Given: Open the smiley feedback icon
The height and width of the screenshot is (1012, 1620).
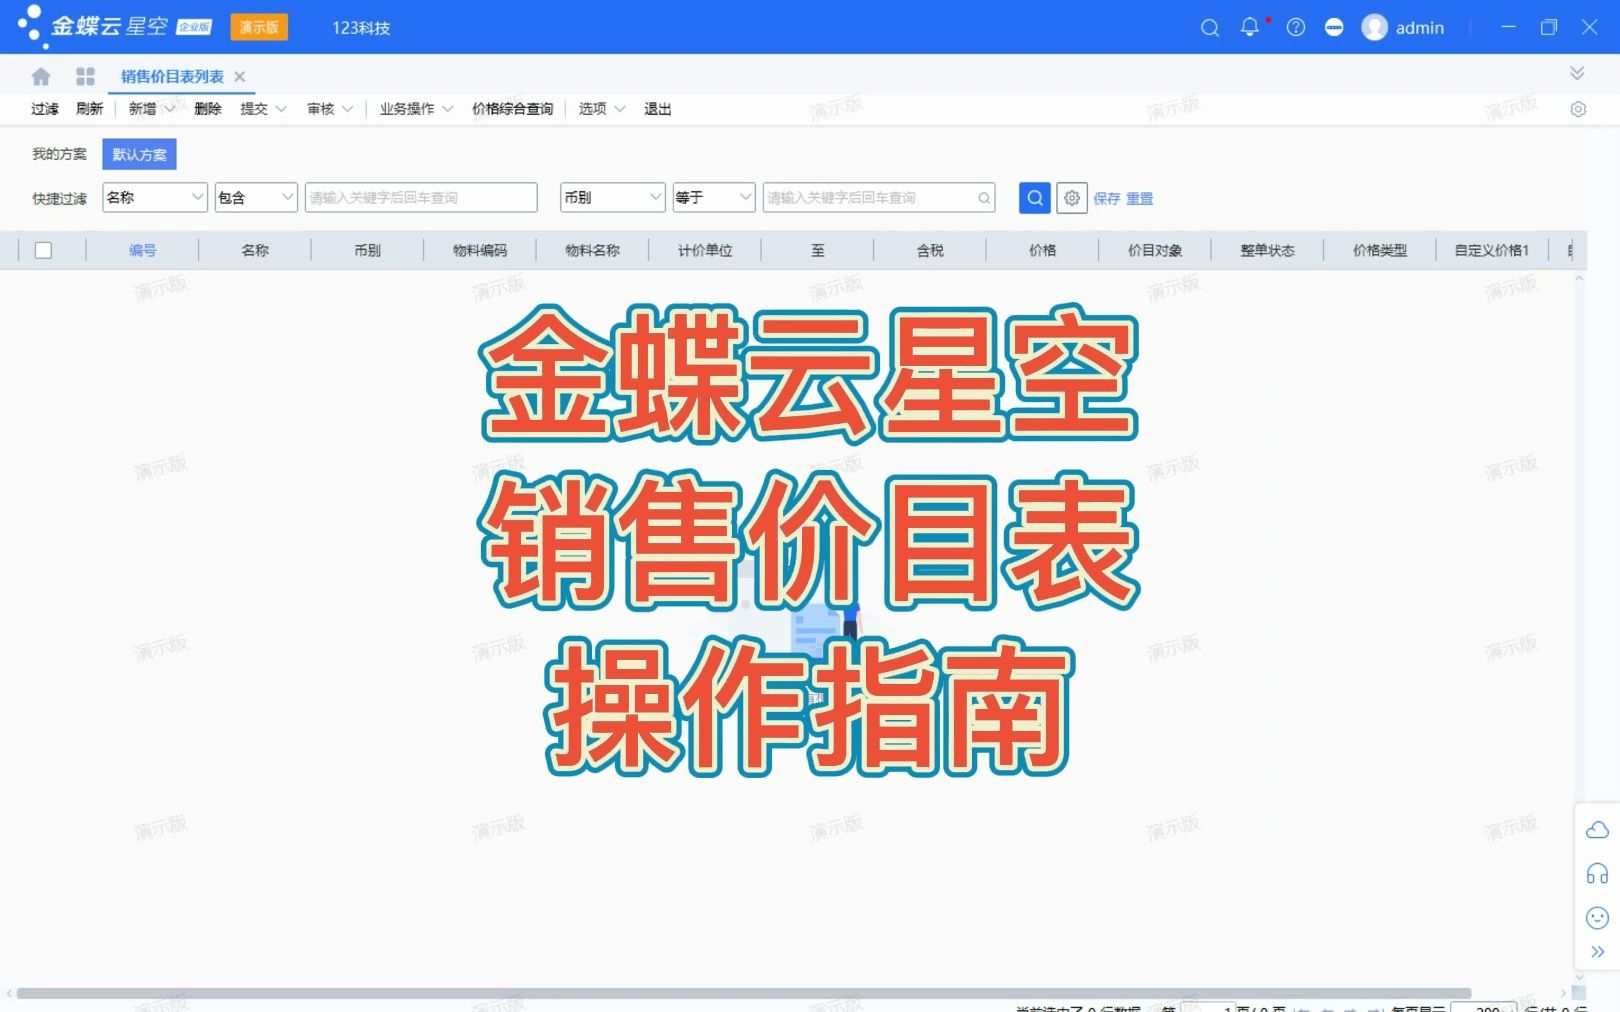Looking at the screenshot, I should (1598, 918).
